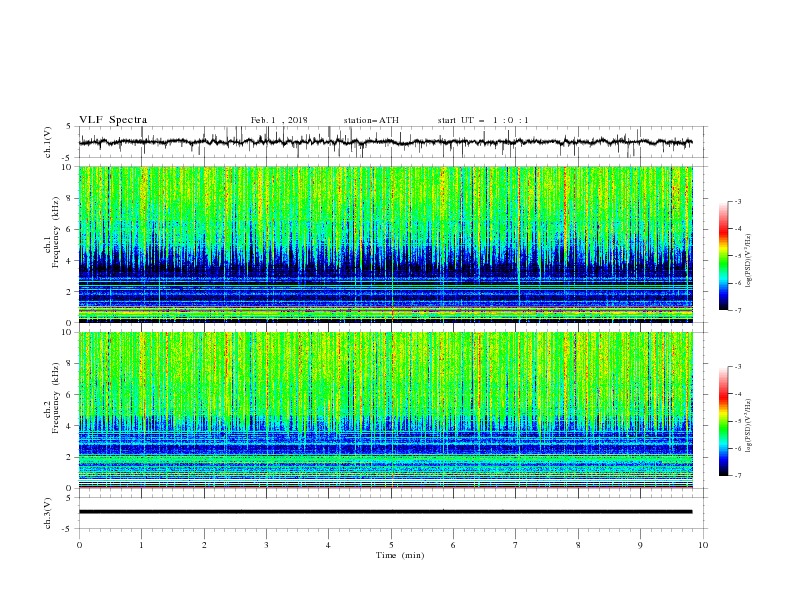Click the 8 kHz tick on the ch.2 frequency axis
Screen dimensions: 792x612
[70, 364]
